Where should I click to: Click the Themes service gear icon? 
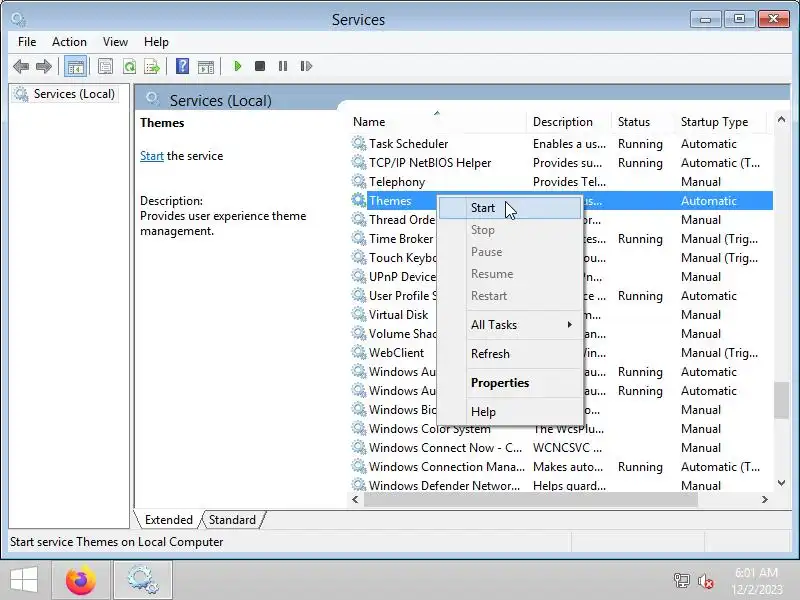click(x=359, y=200)
